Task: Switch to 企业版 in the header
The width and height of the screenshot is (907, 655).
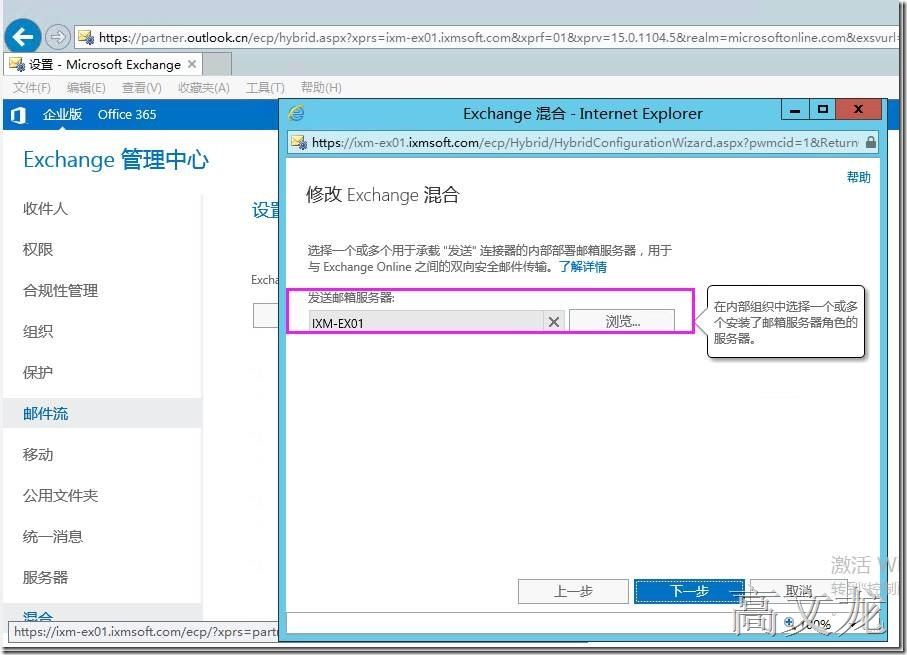Action: point(62,115)
